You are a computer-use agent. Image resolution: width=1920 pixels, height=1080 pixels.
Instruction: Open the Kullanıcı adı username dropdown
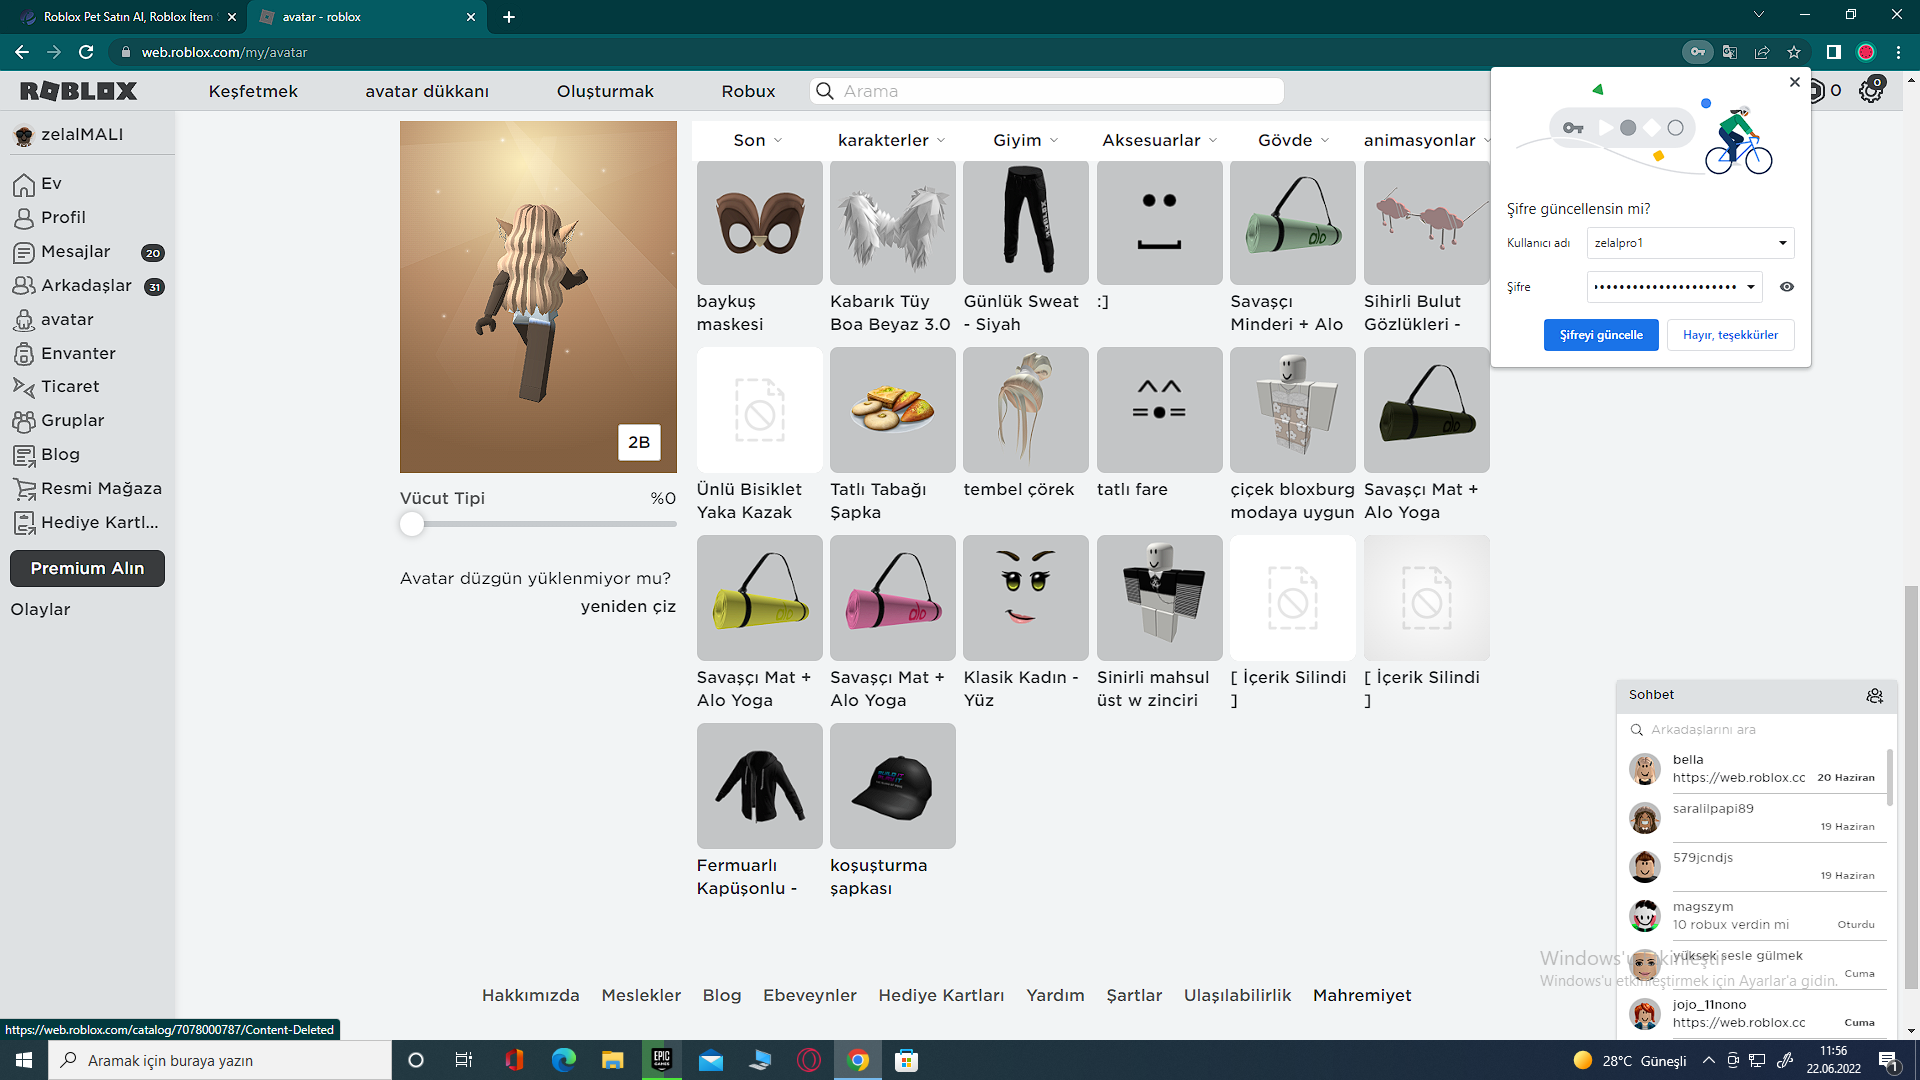[1690, 243]
